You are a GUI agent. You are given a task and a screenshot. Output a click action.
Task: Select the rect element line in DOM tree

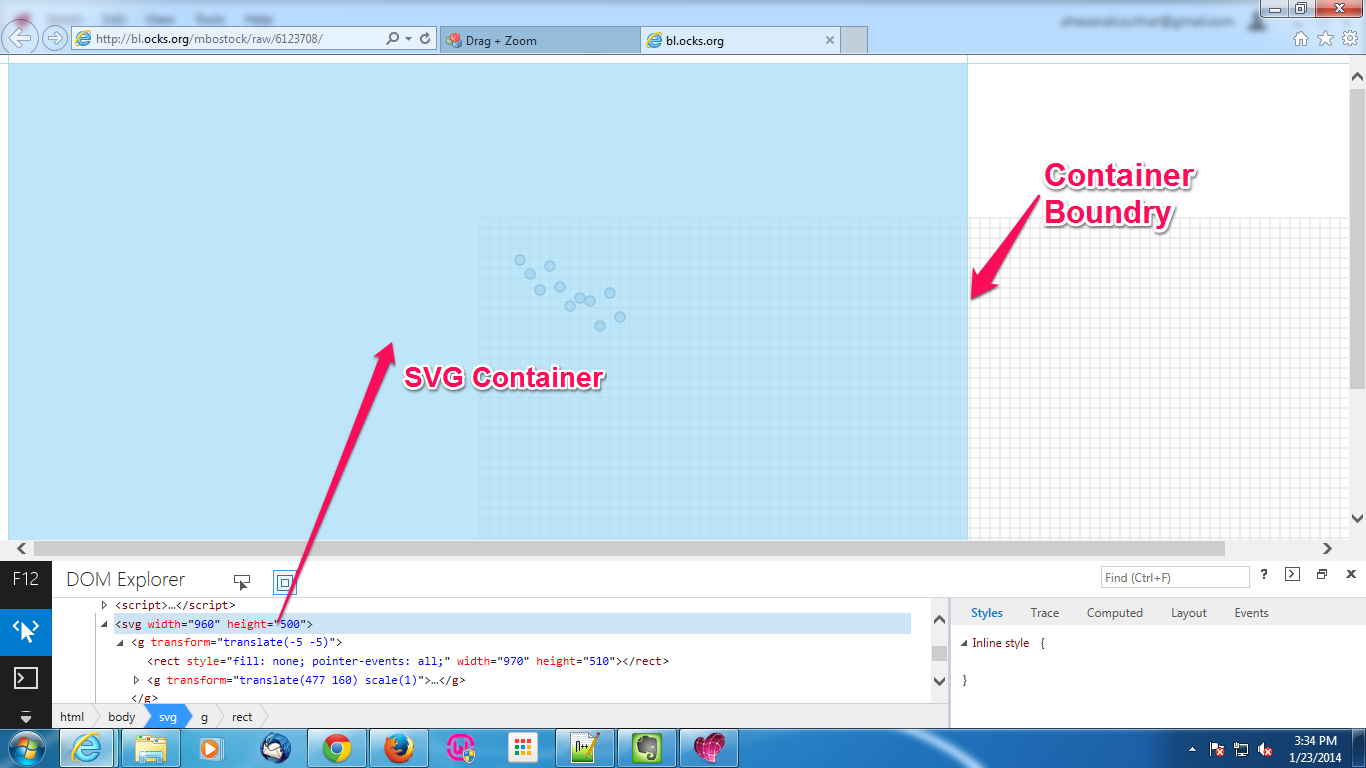407,661
